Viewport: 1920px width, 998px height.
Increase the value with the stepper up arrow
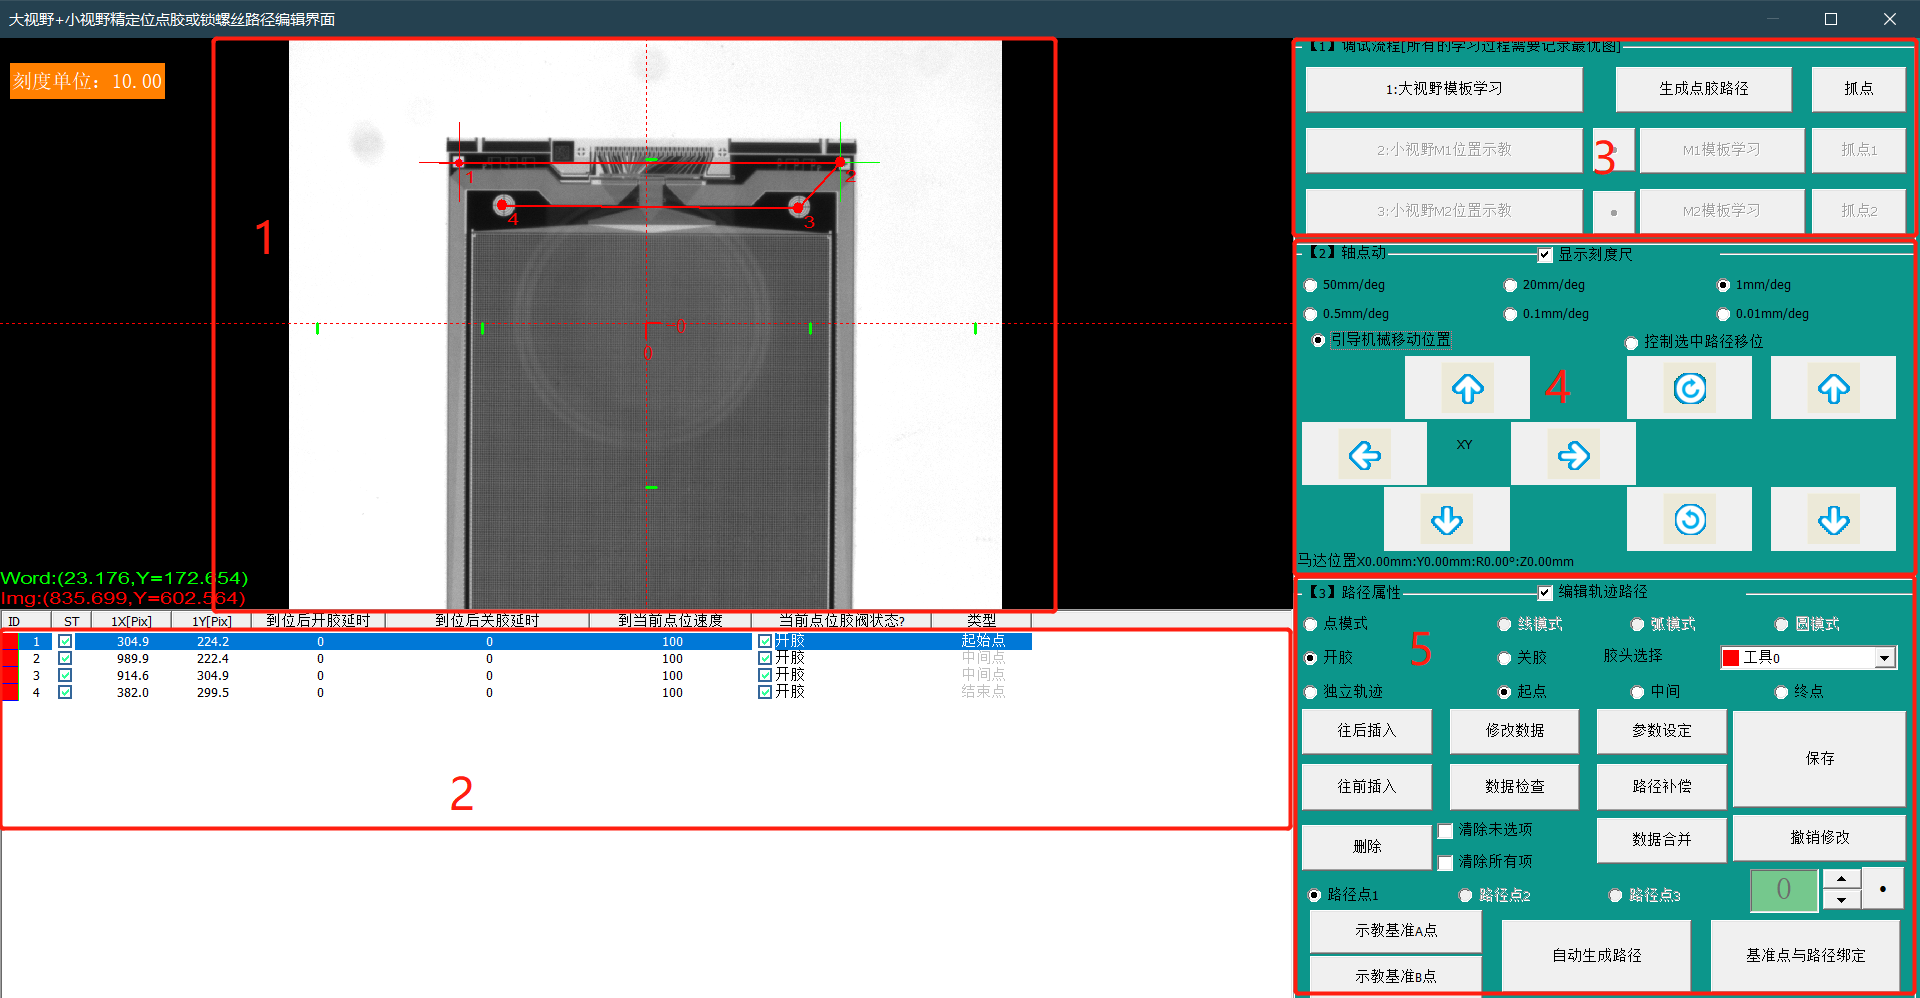1841,879
